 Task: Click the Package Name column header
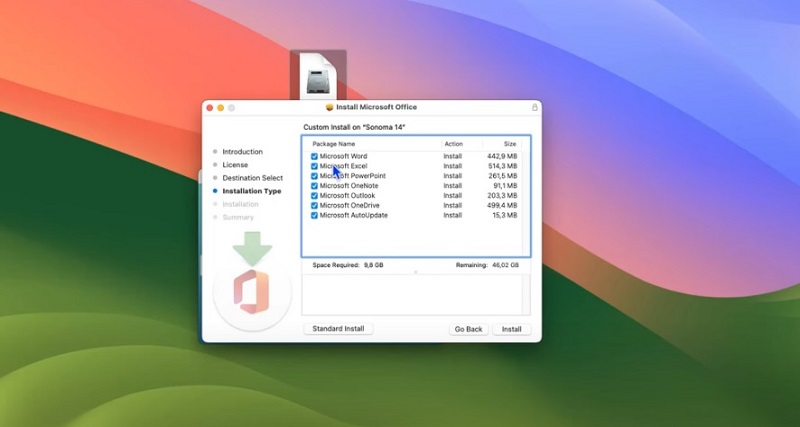[334, 144]
